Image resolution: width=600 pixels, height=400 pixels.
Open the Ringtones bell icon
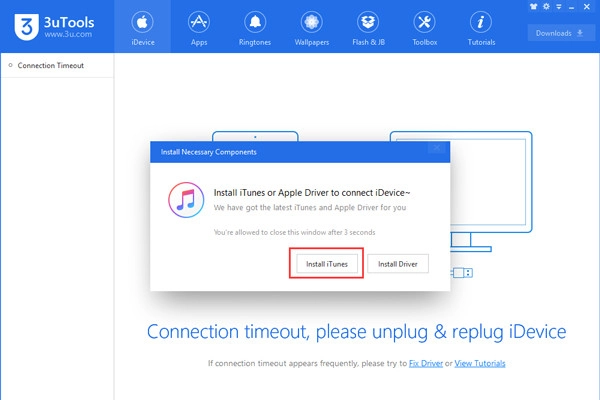pyautogui.click(x=255, y=27)
